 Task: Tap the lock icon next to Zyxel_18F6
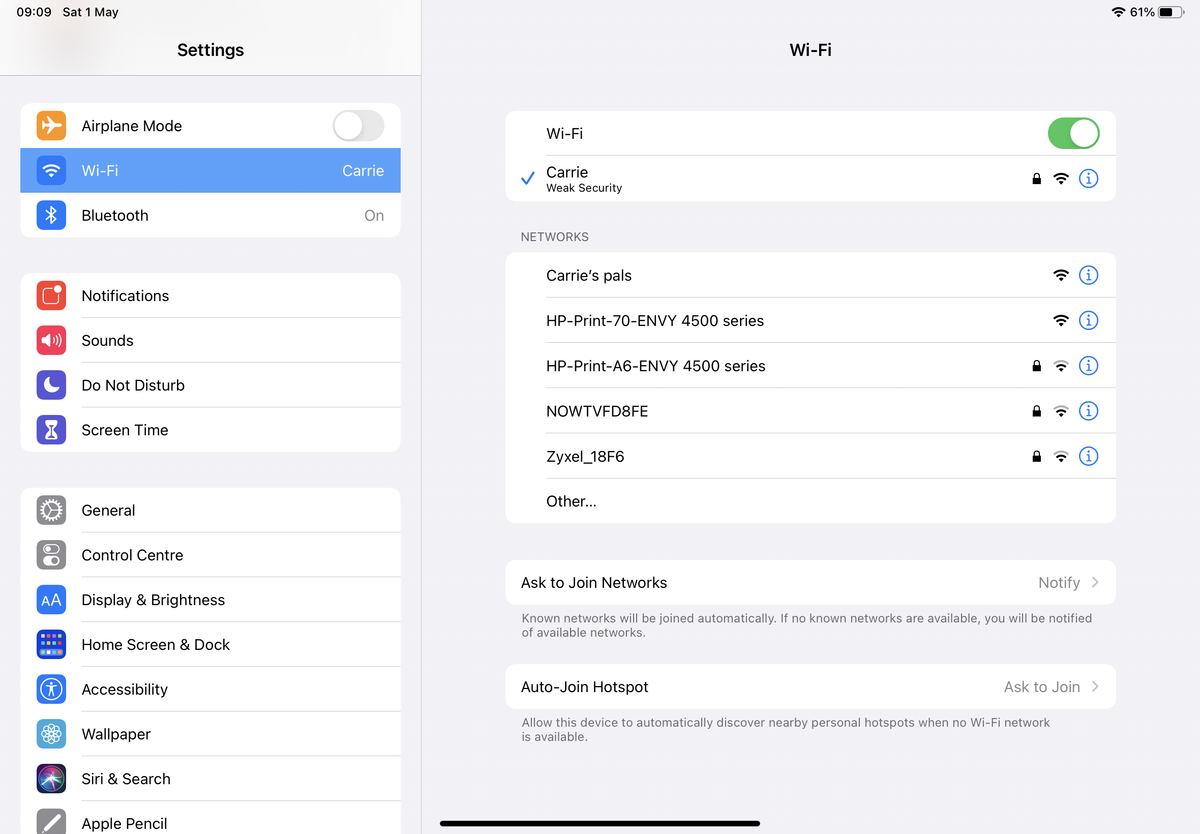(x=1036, y=456)
